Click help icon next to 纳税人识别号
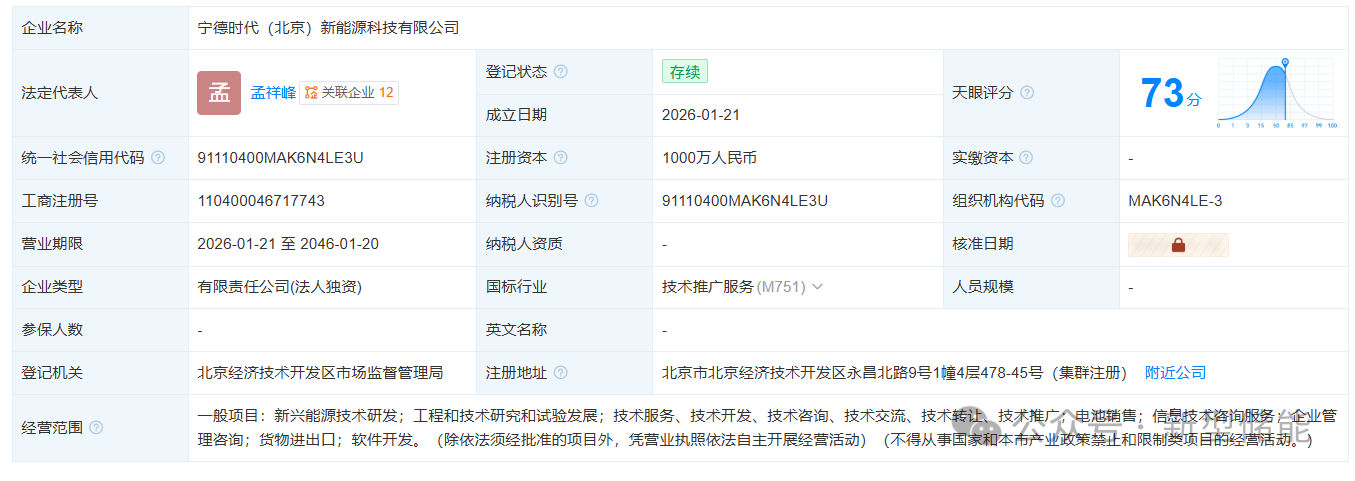 591,201
